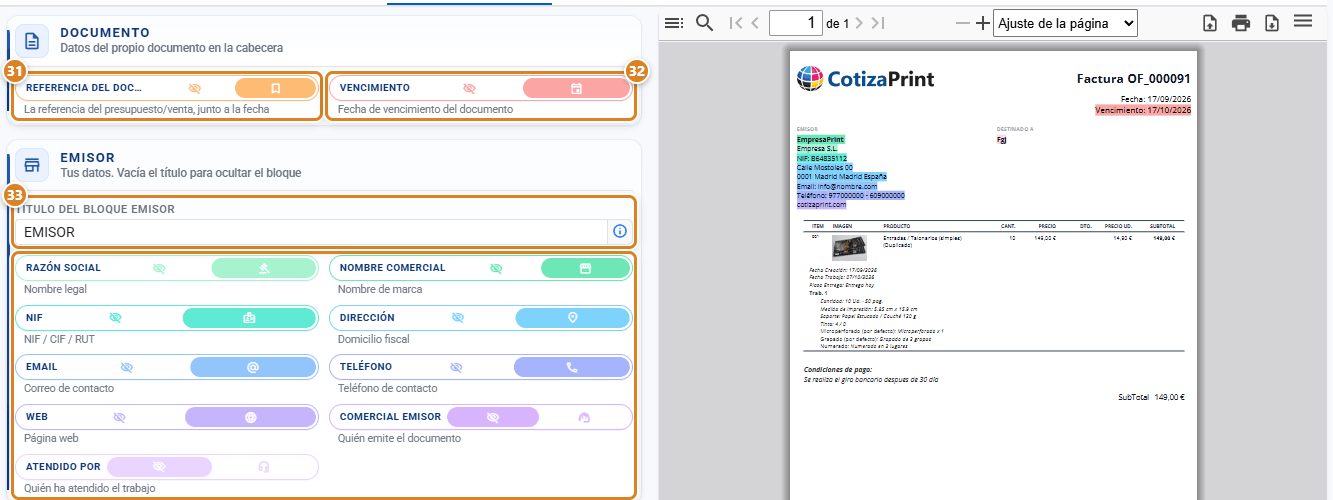
Task: Toggle the PDF viewer sidebar
Action: [x=674, y=23]
